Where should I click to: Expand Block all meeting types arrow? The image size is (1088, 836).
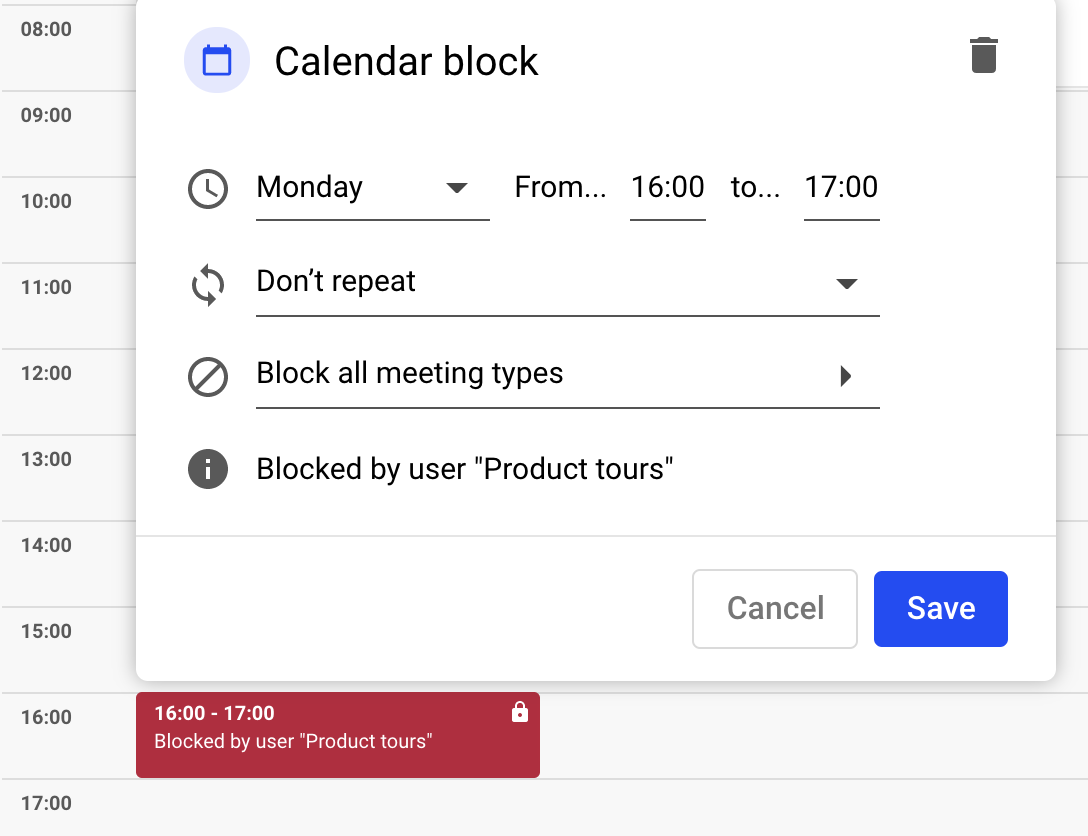pyautogui.click(x=846, y=376)
